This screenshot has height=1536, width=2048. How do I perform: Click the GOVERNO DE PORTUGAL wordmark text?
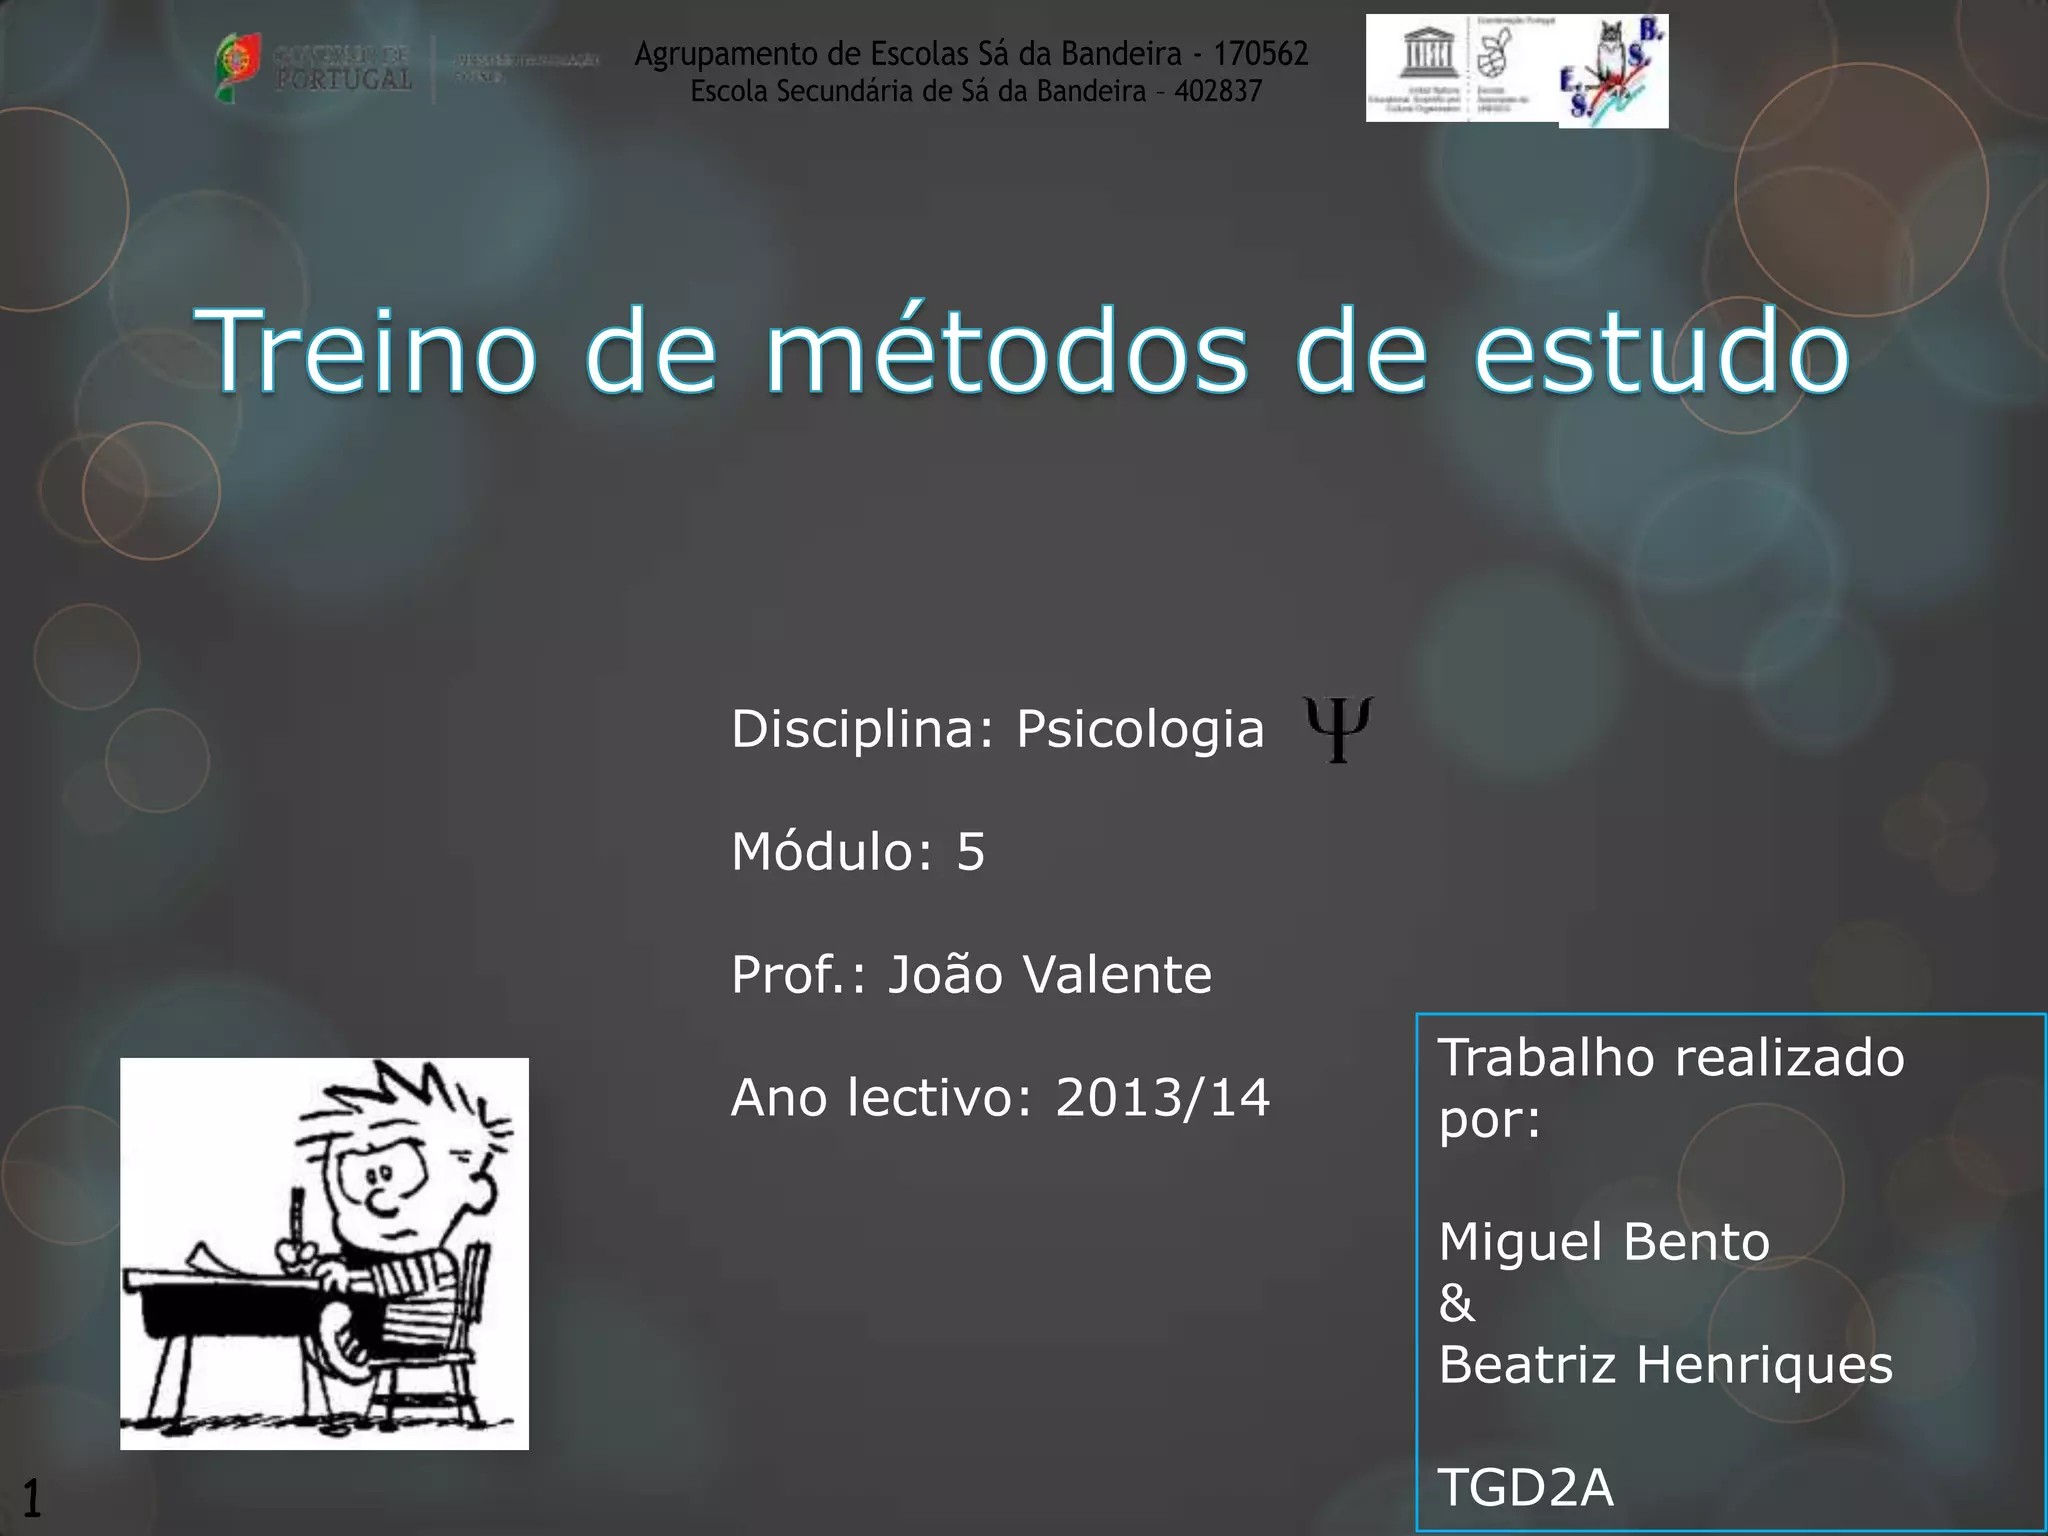point(342,67)
